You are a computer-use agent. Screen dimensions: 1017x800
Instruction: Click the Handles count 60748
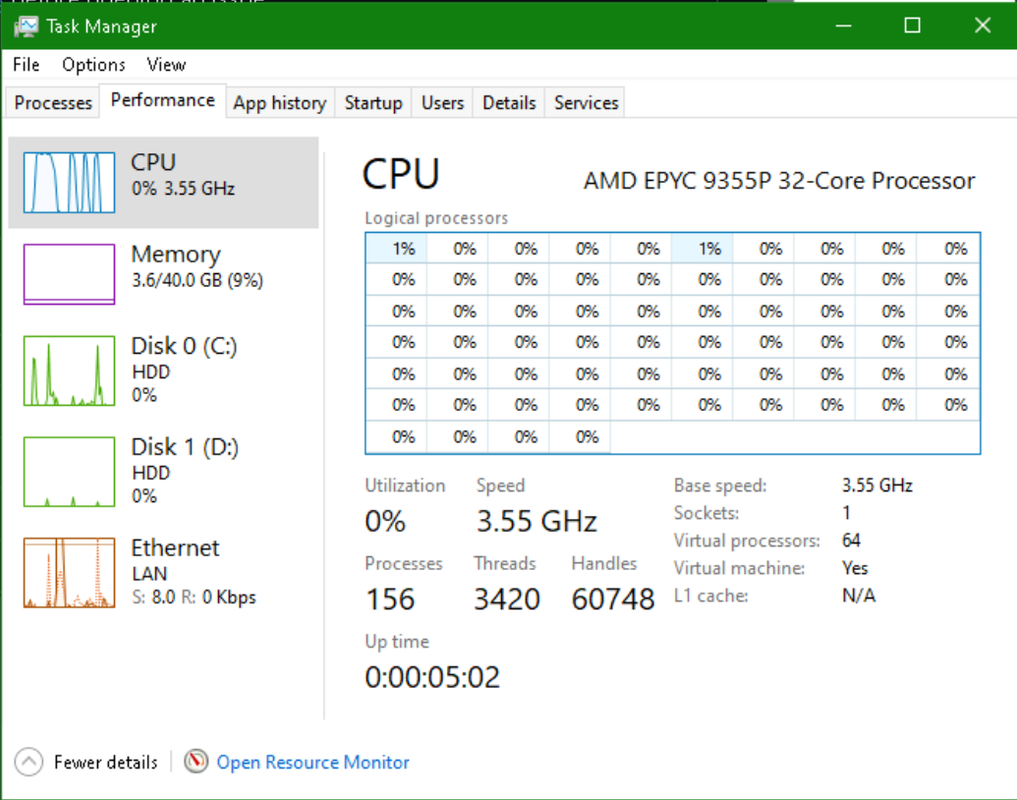click(613, 599)
